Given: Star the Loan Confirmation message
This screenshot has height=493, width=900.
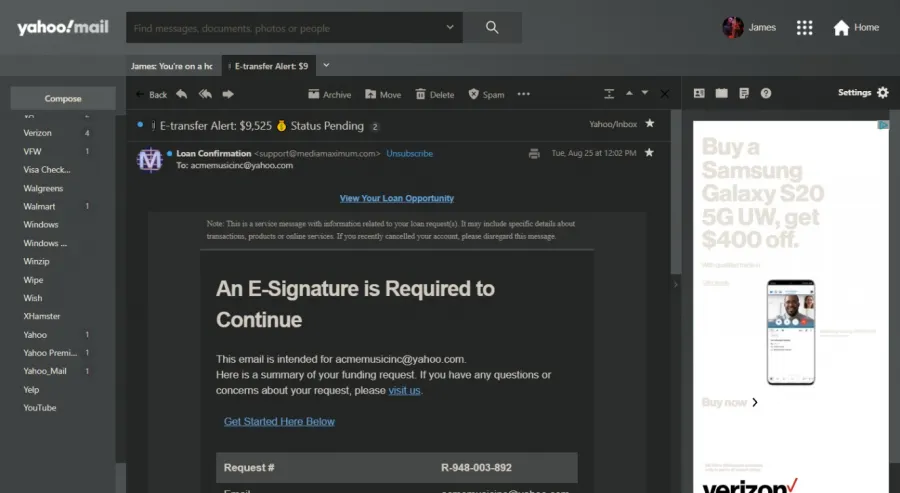Looking at the screenshot, I should pos(649,153).
